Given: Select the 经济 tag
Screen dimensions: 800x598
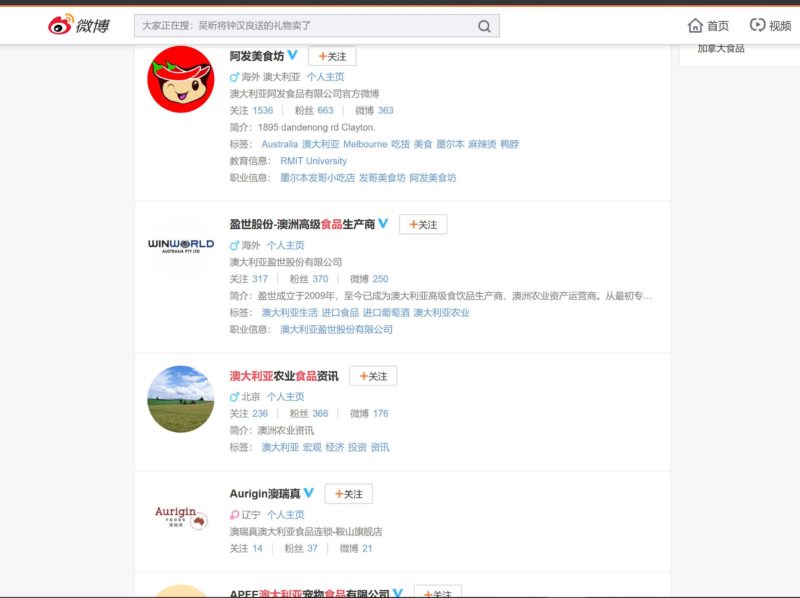Looking at the screenshot, I should click(x=335, y=447).
